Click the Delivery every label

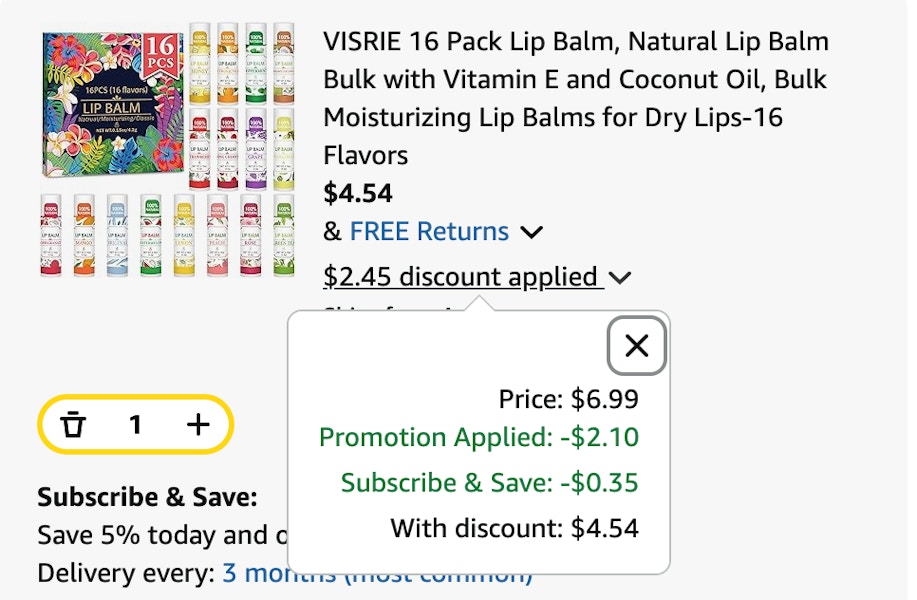click(x=126, y=574)
